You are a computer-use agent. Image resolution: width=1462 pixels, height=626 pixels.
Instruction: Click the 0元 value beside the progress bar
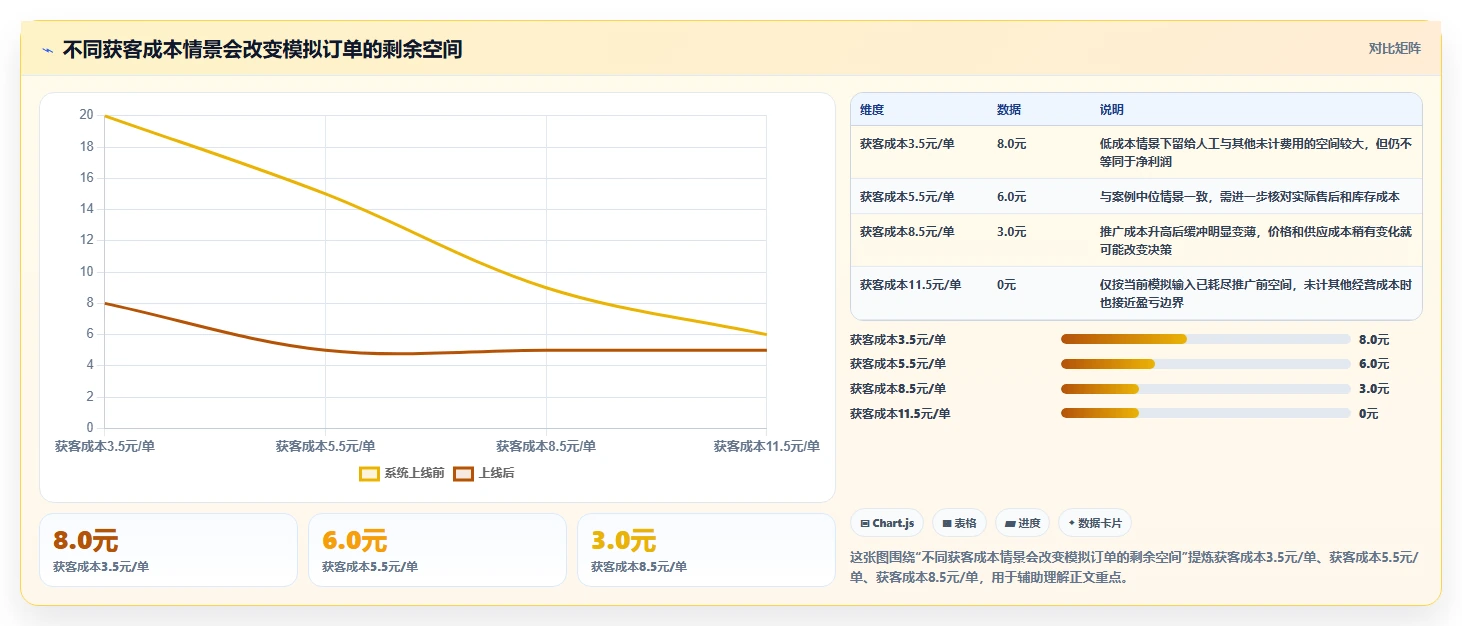point(1369,414)
